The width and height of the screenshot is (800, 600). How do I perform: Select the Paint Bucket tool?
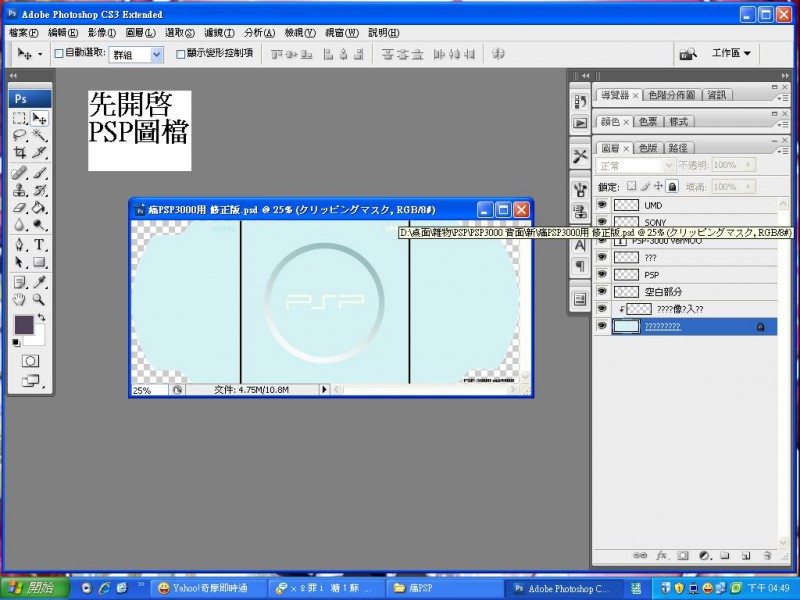[x=39, y=208]
